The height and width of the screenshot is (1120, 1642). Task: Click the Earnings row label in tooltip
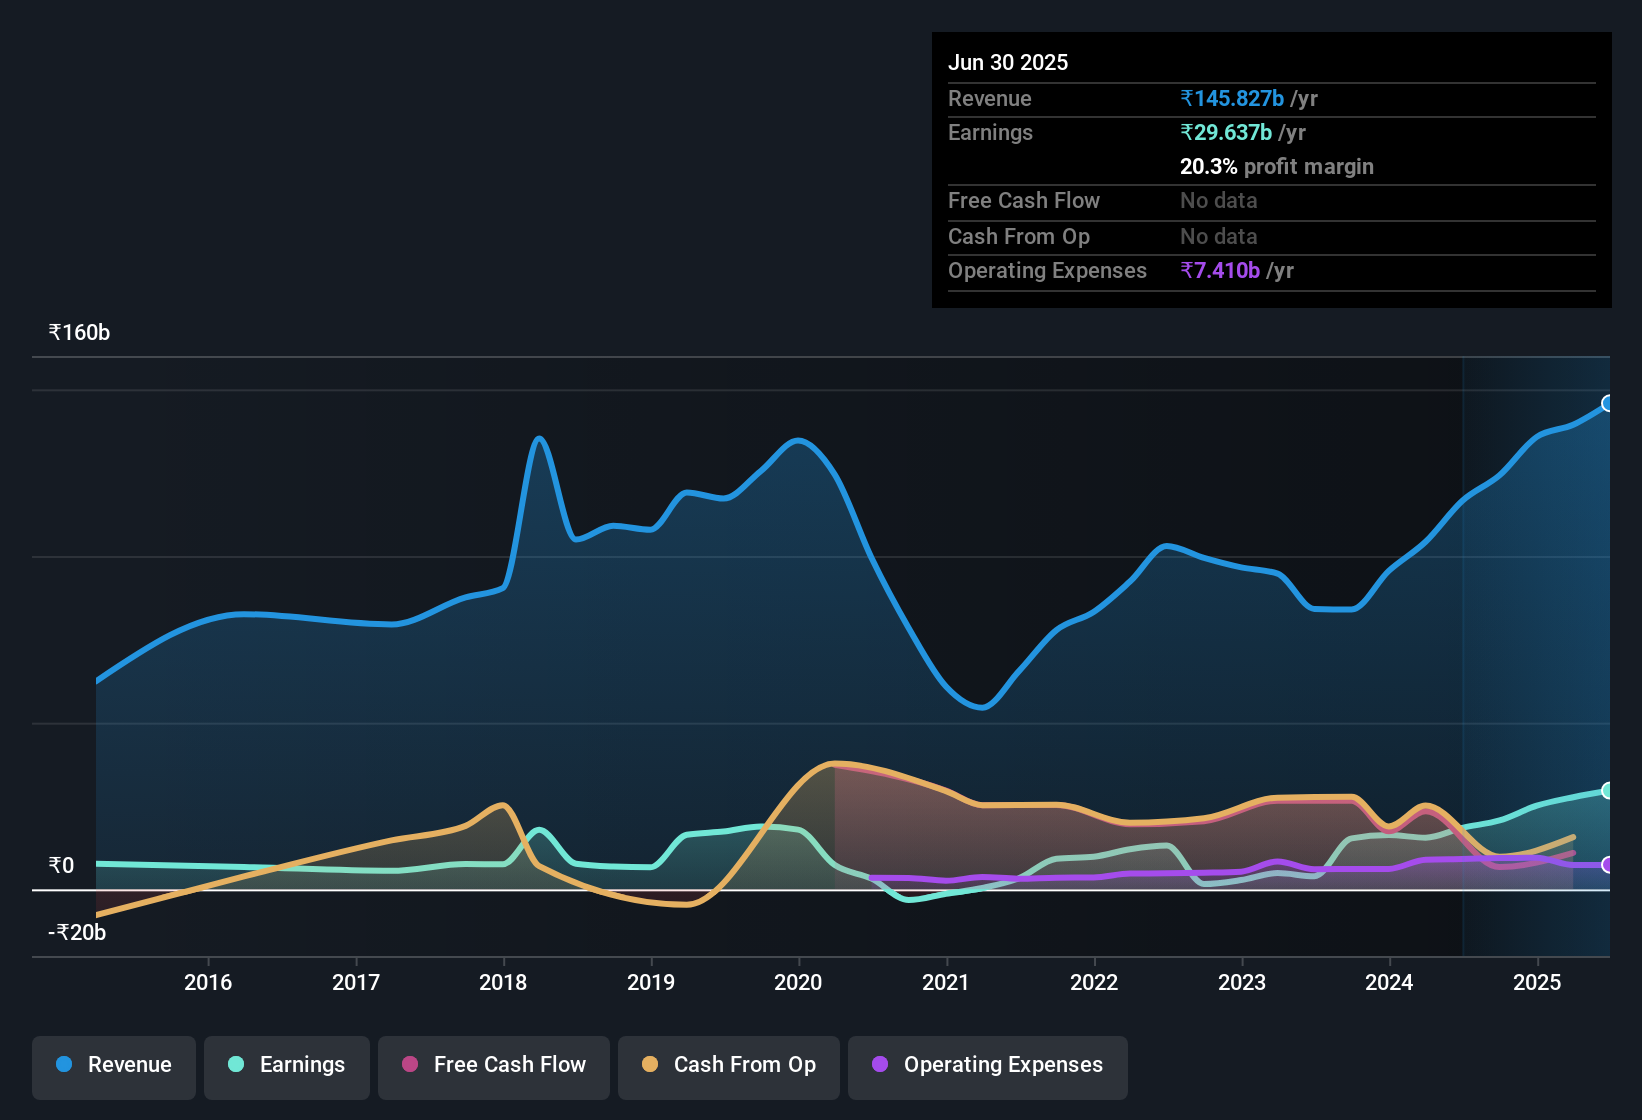pyautogui.click(x=990, y=132)
